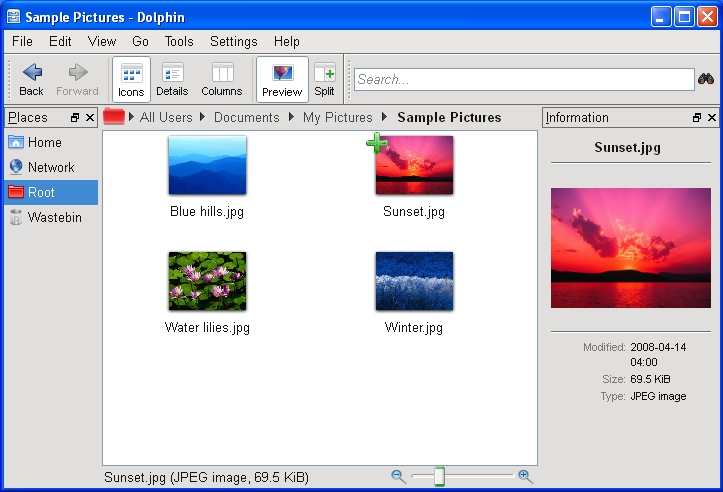
Task: Undock the Information panel
Action: tap(697, 118)
